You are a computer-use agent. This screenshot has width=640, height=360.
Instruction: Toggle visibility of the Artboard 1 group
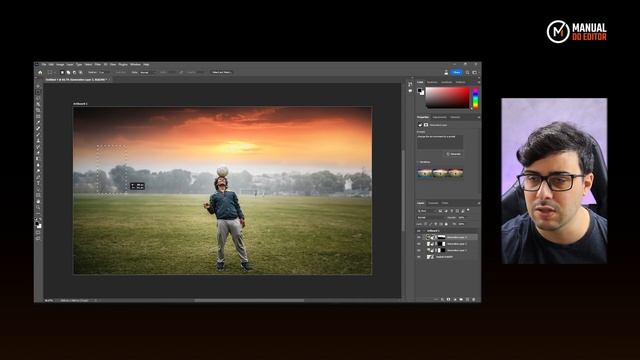[419, 231]
